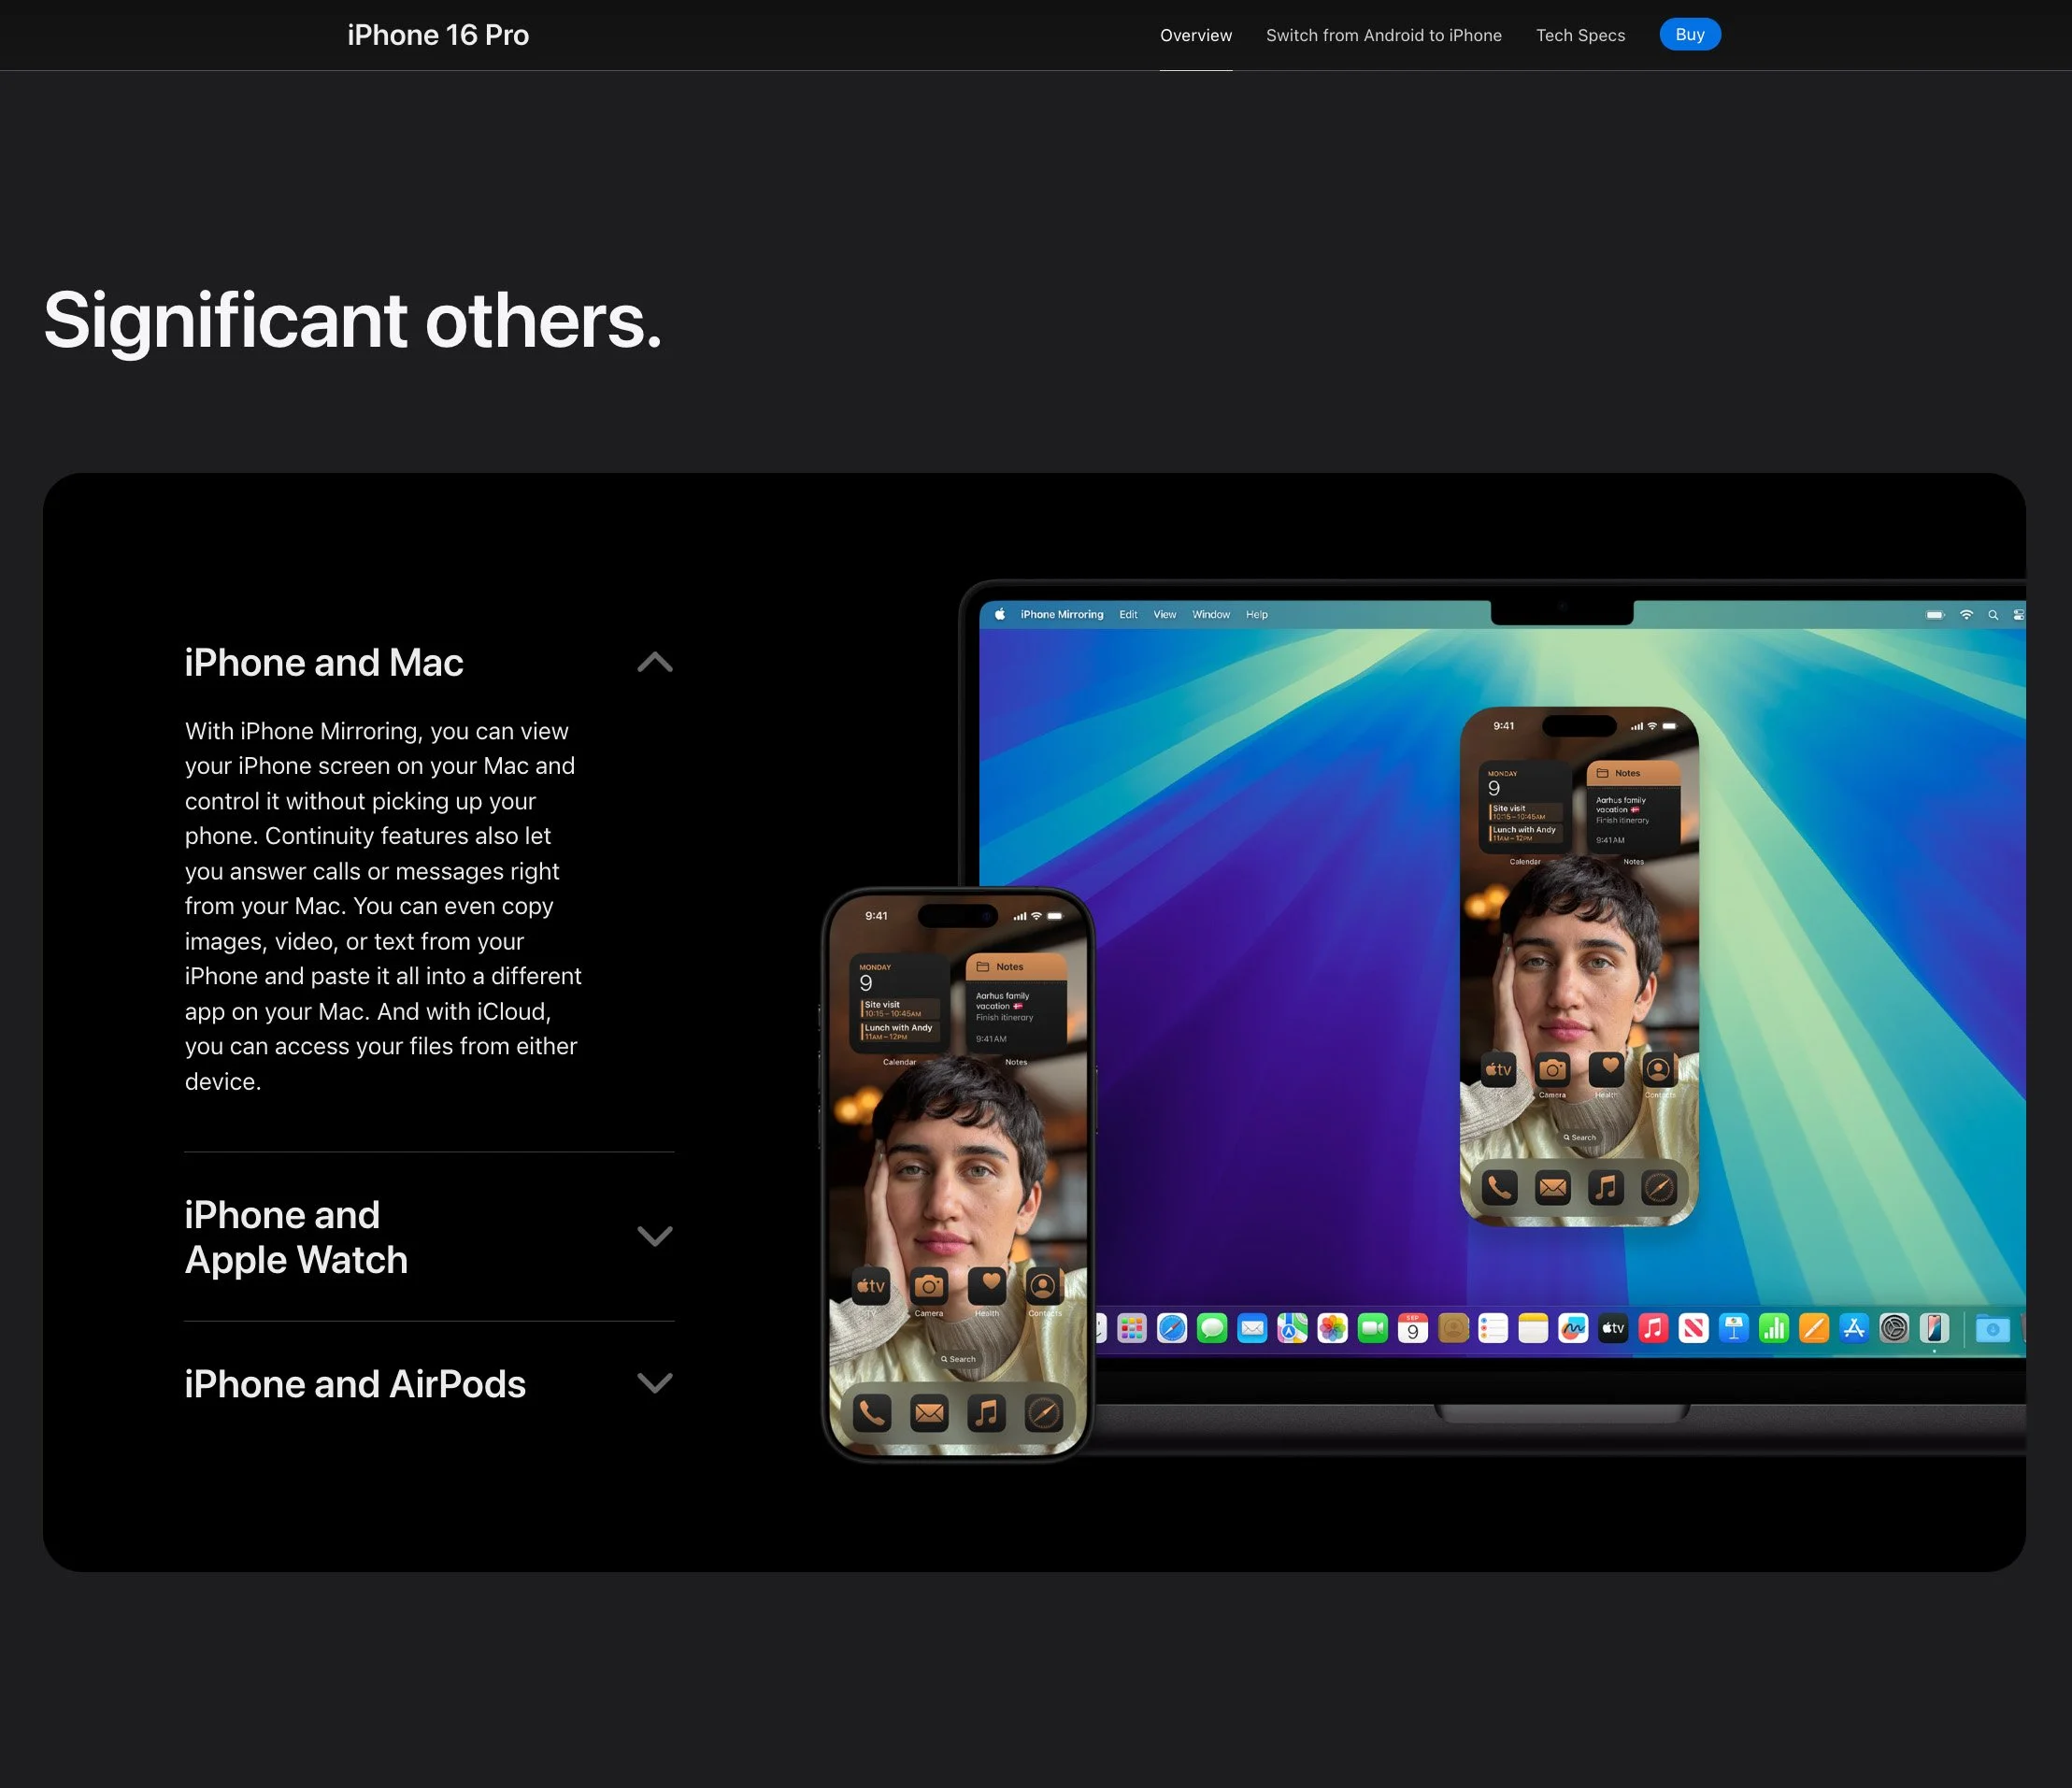Open Maps in the Mac dock
Image resolution: width=2072 pixels, height=1788 pixels.
coord(1292,1328)
